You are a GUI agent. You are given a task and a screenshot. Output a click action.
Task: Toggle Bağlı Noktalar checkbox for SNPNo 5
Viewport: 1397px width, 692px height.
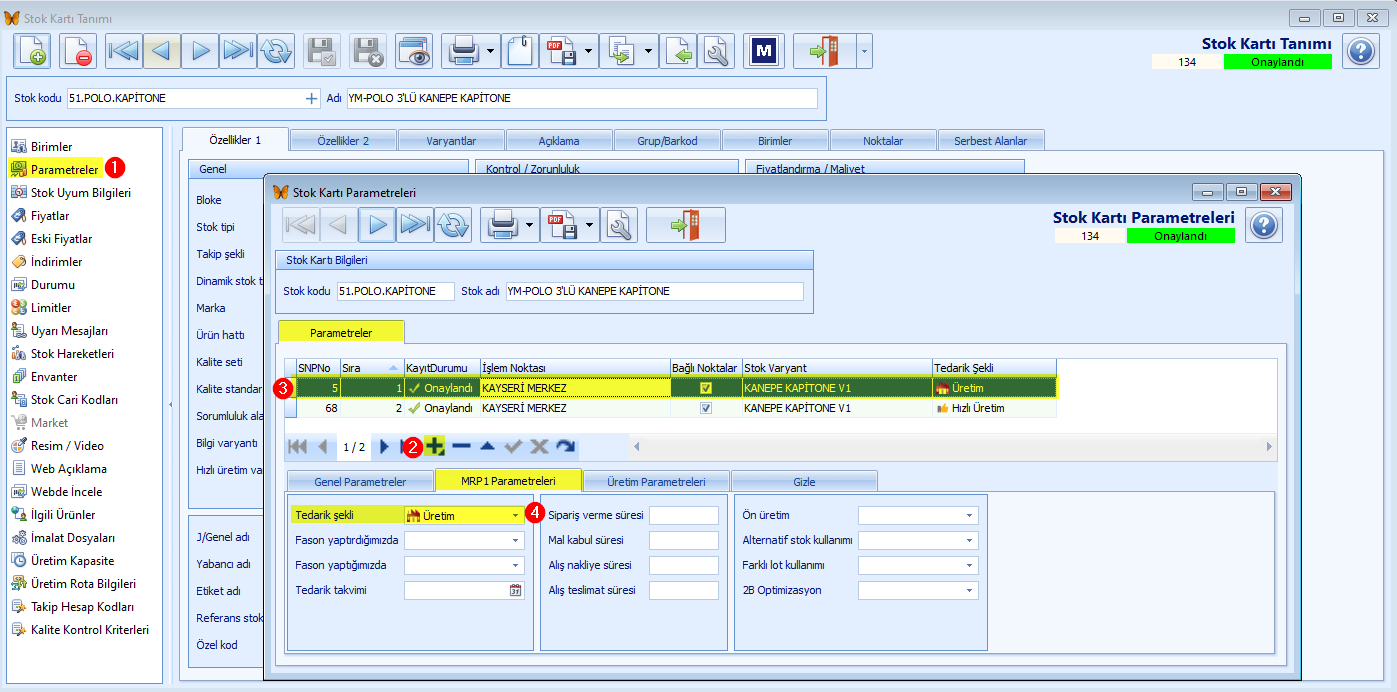click(x=706, y=388)
